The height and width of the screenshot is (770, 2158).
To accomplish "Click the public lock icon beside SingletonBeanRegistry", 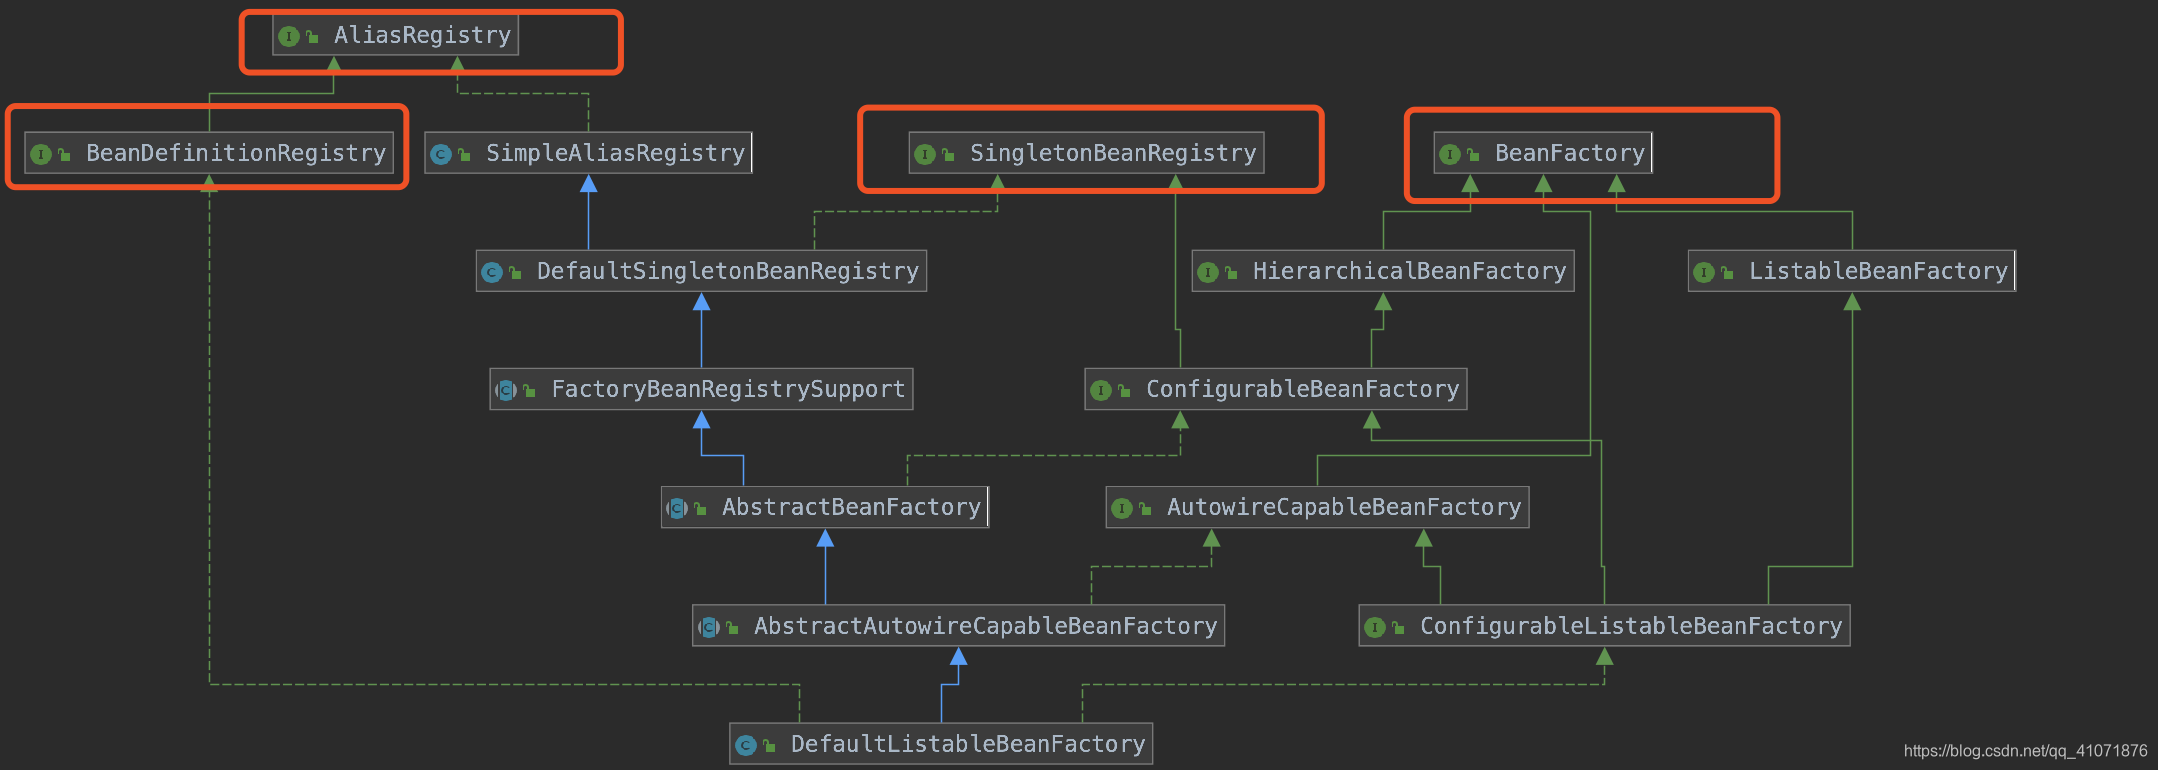I will 948,154.
